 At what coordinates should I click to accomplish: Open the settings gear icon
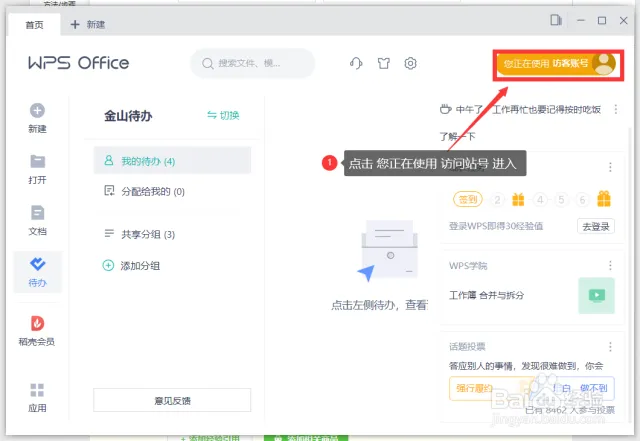(410, 64)
